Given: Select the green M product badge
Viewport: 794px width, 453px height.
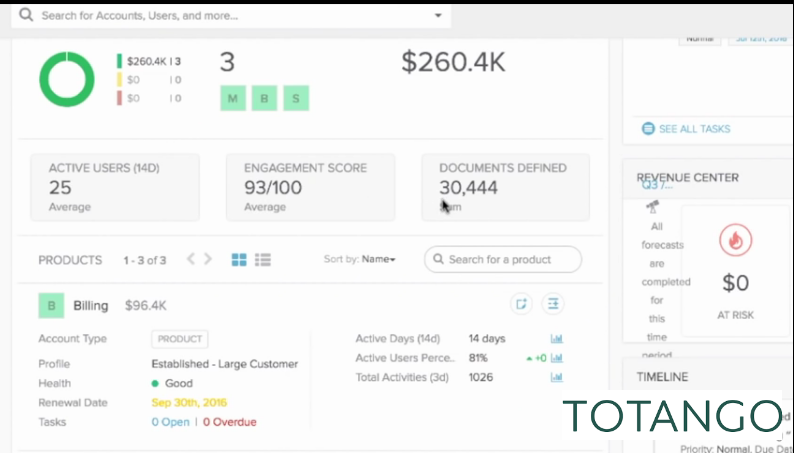Looking at the screenshot, I should tap(232, 97).
